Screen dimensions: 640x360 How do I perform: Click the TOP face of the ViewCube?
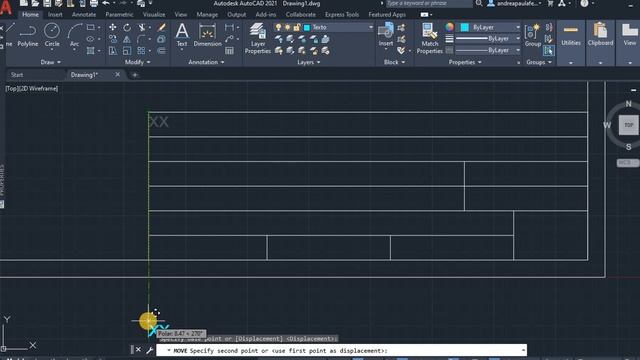pyautogui.click(x=629, y=125)
